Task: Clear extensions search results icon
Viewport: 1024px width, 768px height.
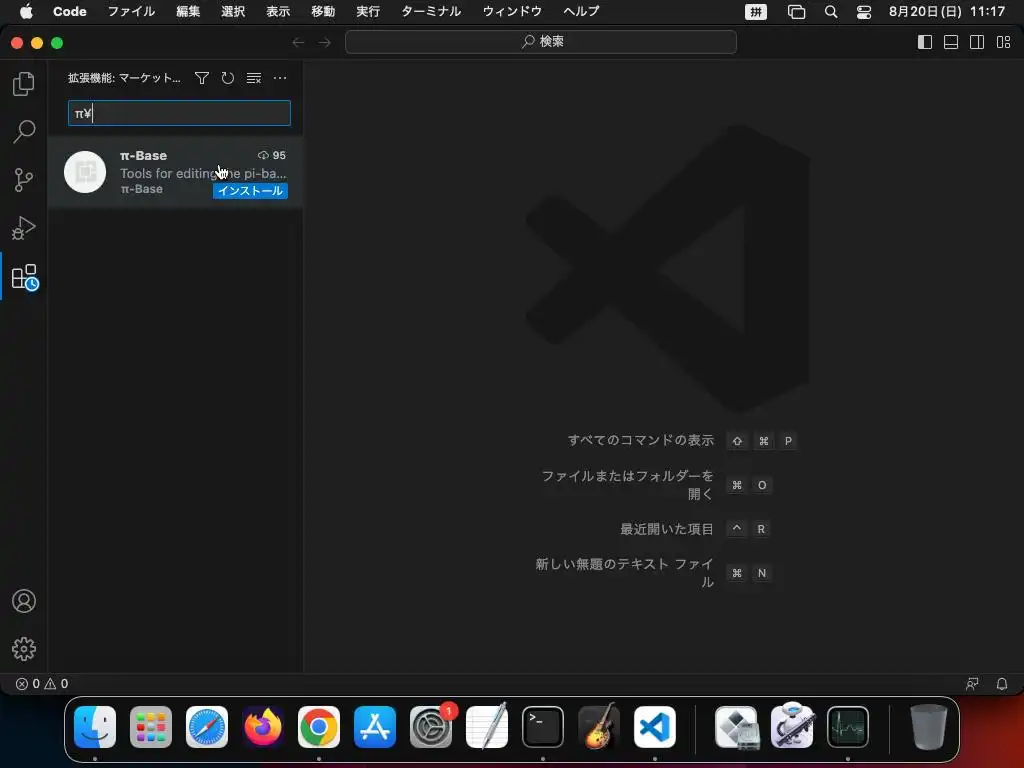Action: [x=254, y=78]
